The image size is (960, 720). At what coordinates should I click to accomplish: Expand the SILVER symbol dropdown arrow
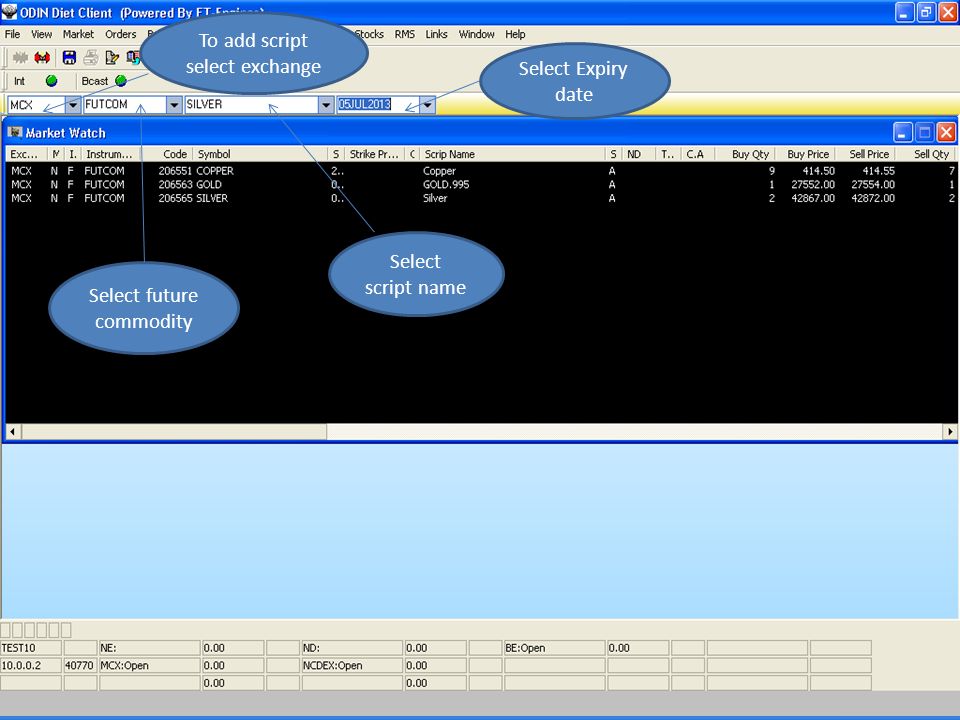point(326,105)
